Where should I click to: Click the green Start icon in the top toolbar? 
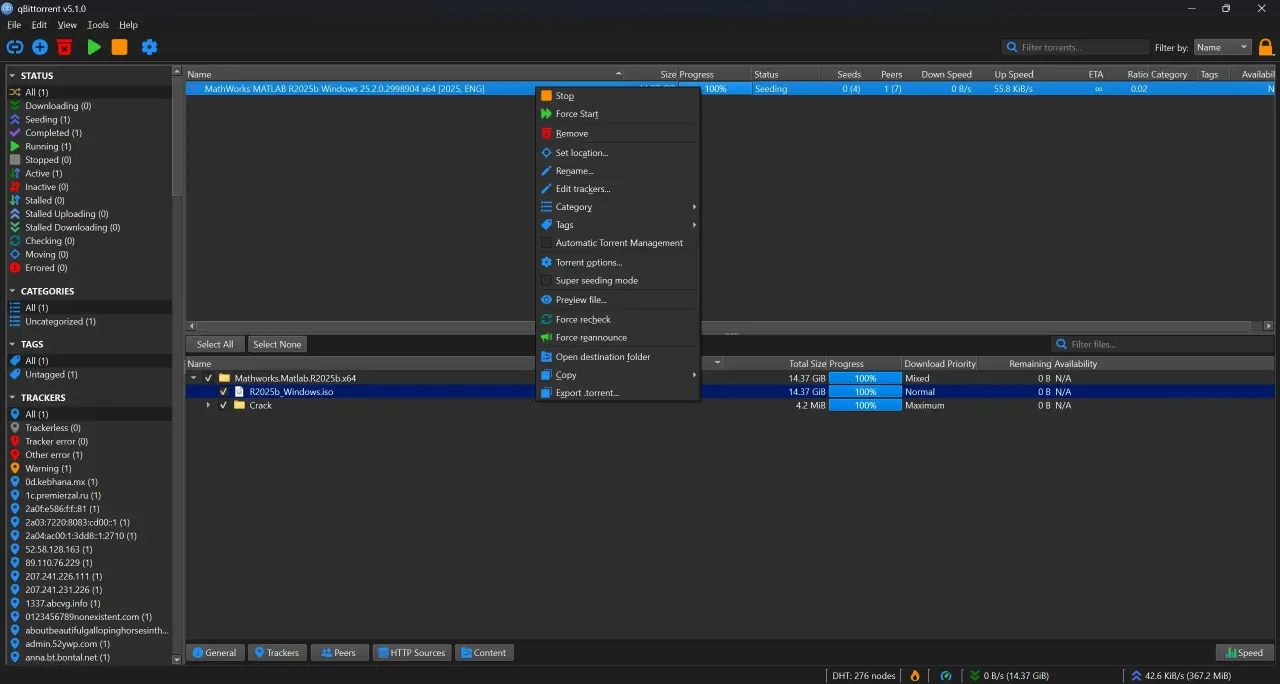94,47
